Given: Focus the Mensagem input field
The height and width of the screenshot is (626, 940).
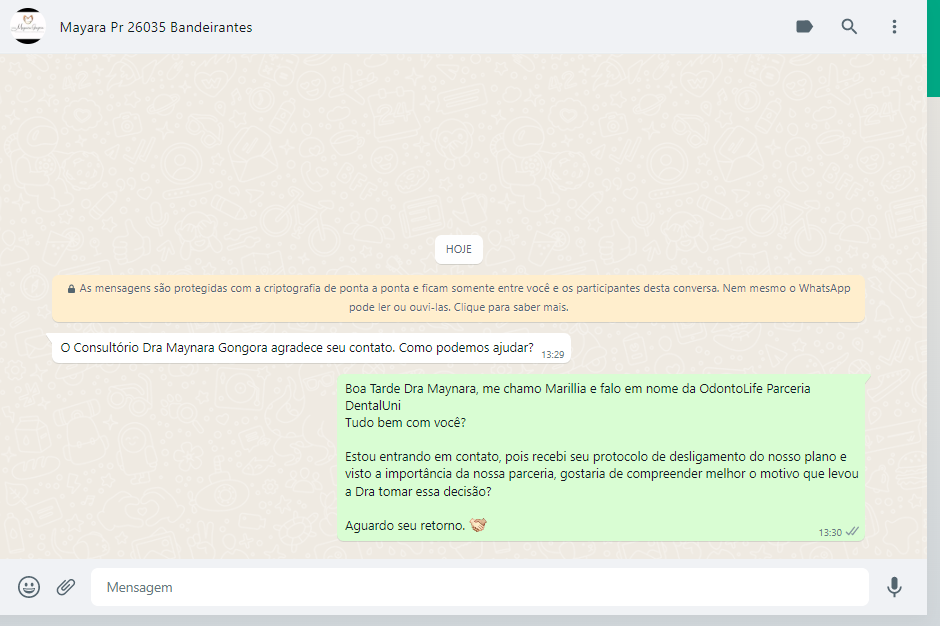Looking at the screenshot, I should [480, 587].
